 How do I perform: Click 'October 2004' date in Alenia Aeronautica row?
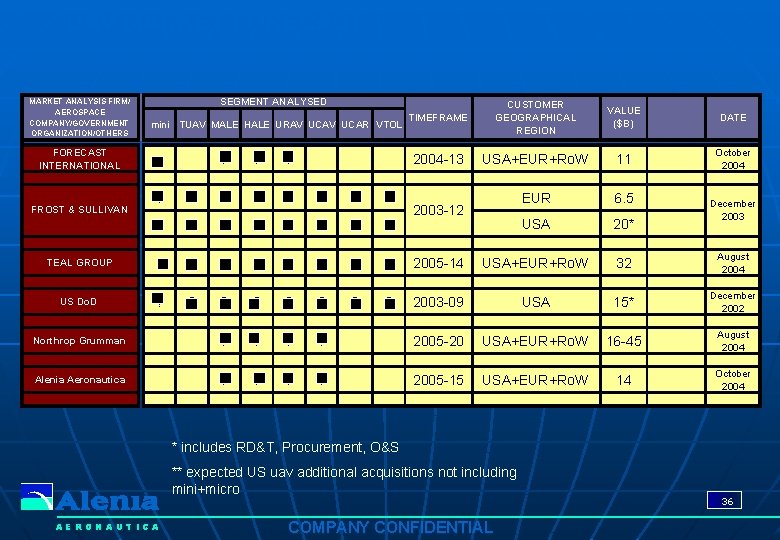click(x=733, y=380)
